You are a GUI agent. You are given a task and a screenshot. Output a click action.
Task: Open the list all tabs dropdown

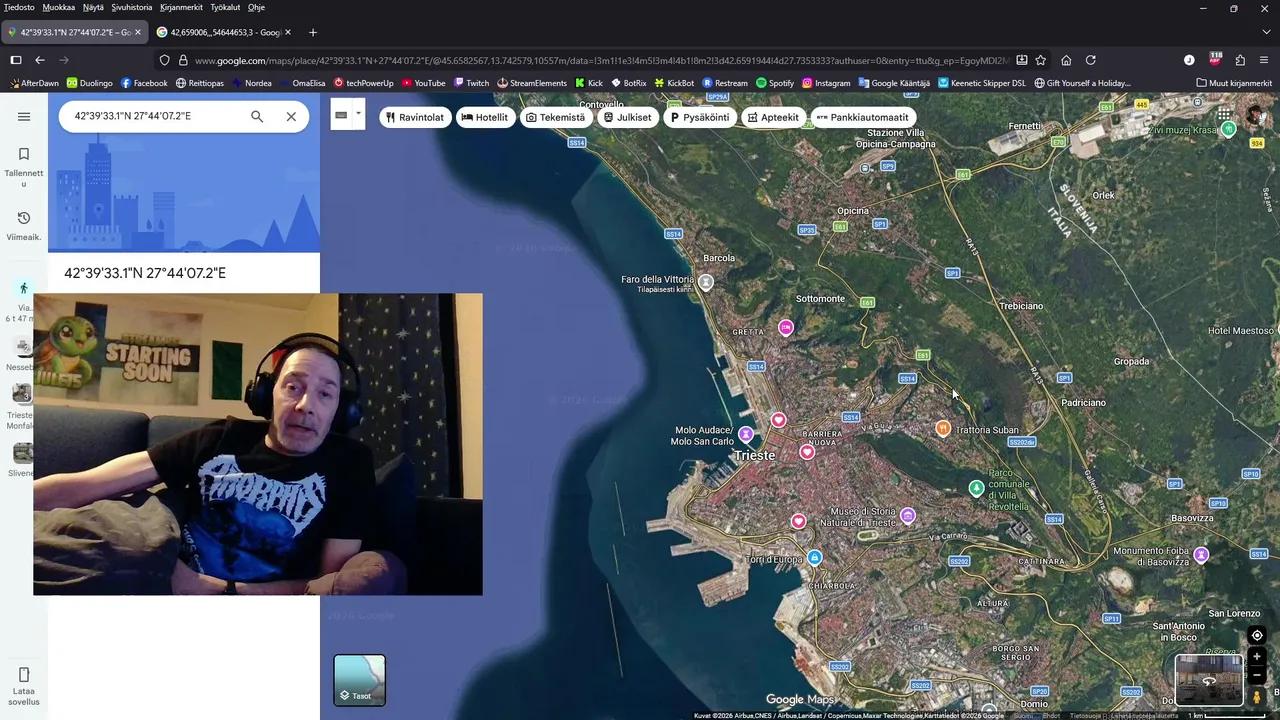(x=1265, y=32)
